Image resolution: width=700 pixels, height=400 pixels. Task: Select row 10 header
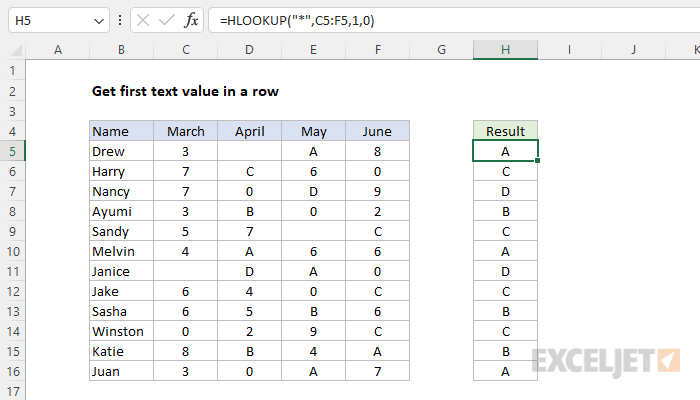[x=12, y=251]
